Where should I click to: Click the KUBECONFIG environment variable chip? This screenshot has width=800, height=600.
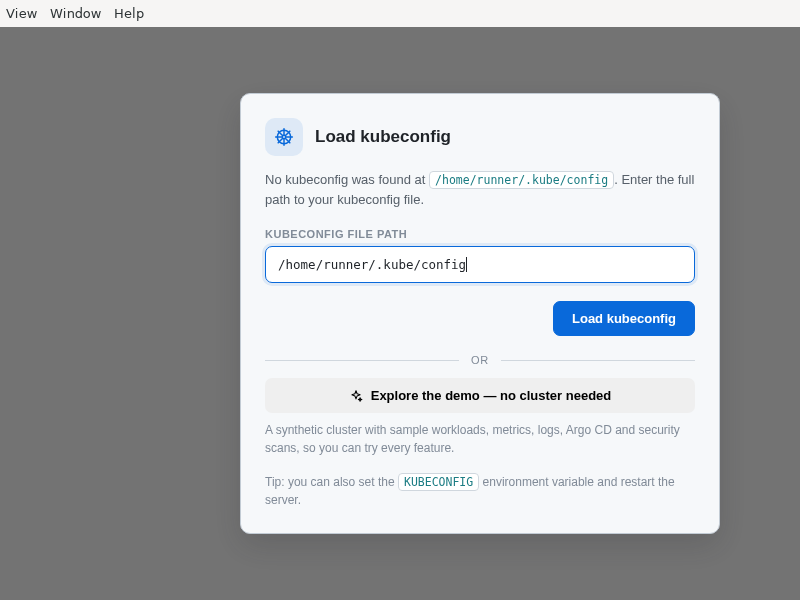pyautogui.click(x=438, y=482)
